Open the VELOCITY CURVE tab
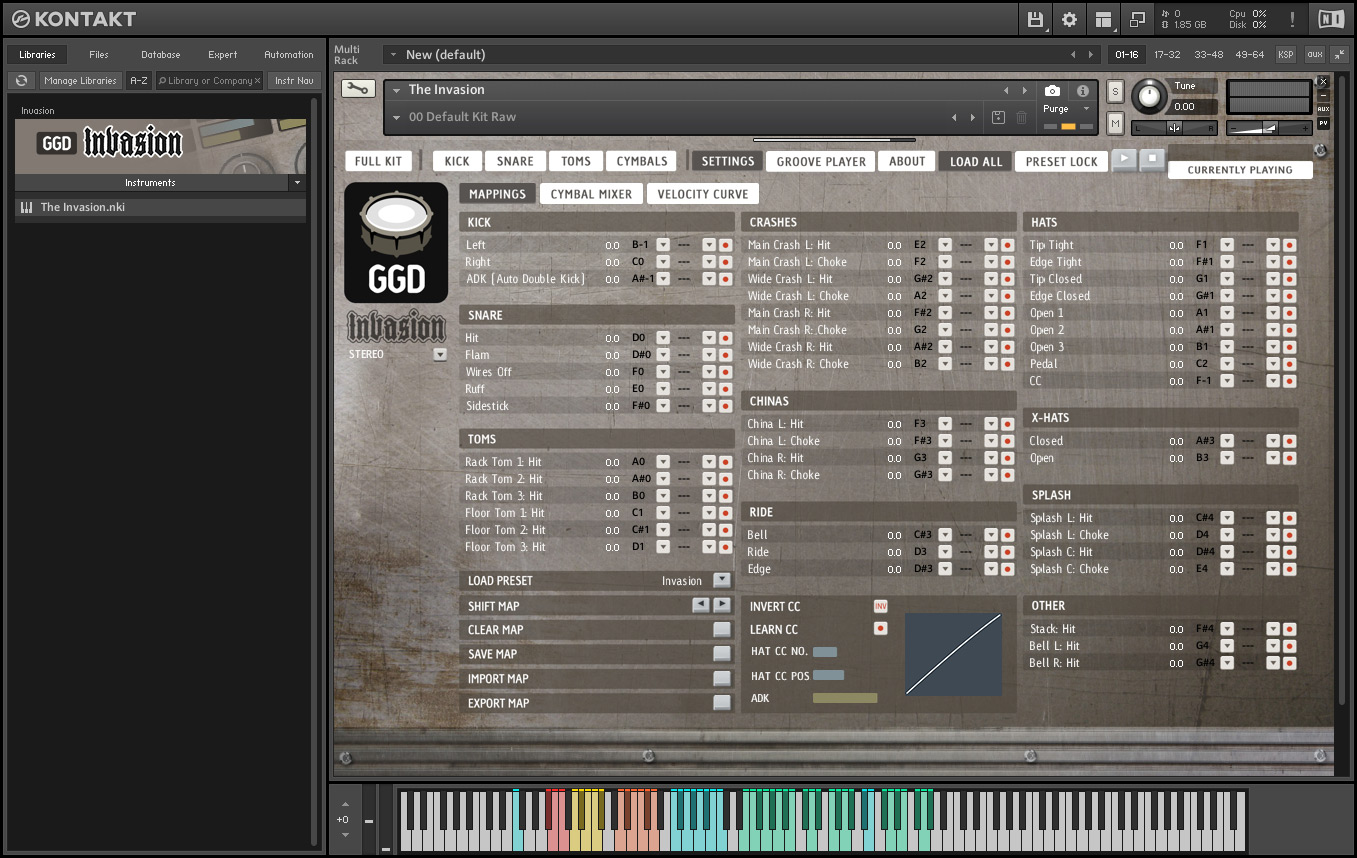Screen dimensions: 1357x858 [x=703, y=194]
